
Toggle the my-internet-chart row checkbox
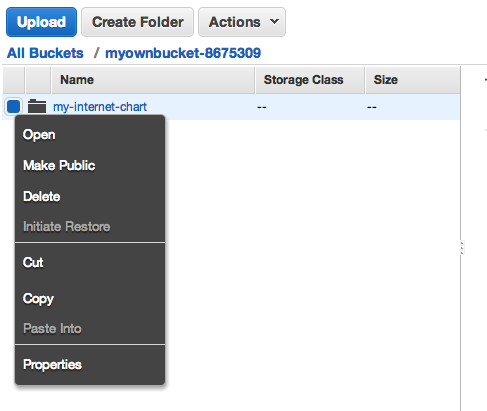(x=13, y=106)
